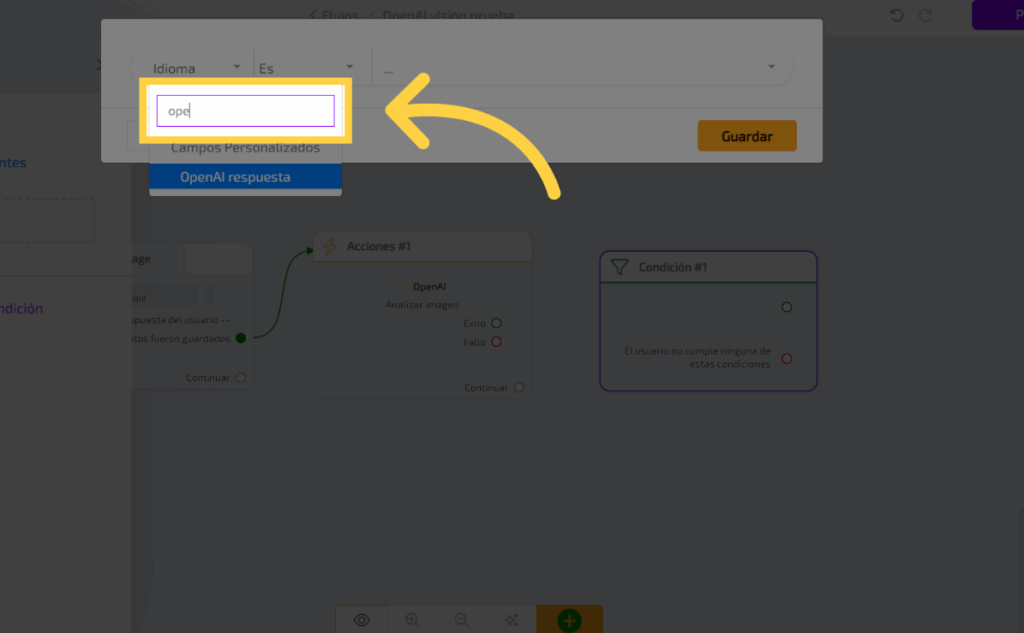Click the search field containing 'ope'
The height and width of the screenshot is (633, 1024).
[246, 111]
